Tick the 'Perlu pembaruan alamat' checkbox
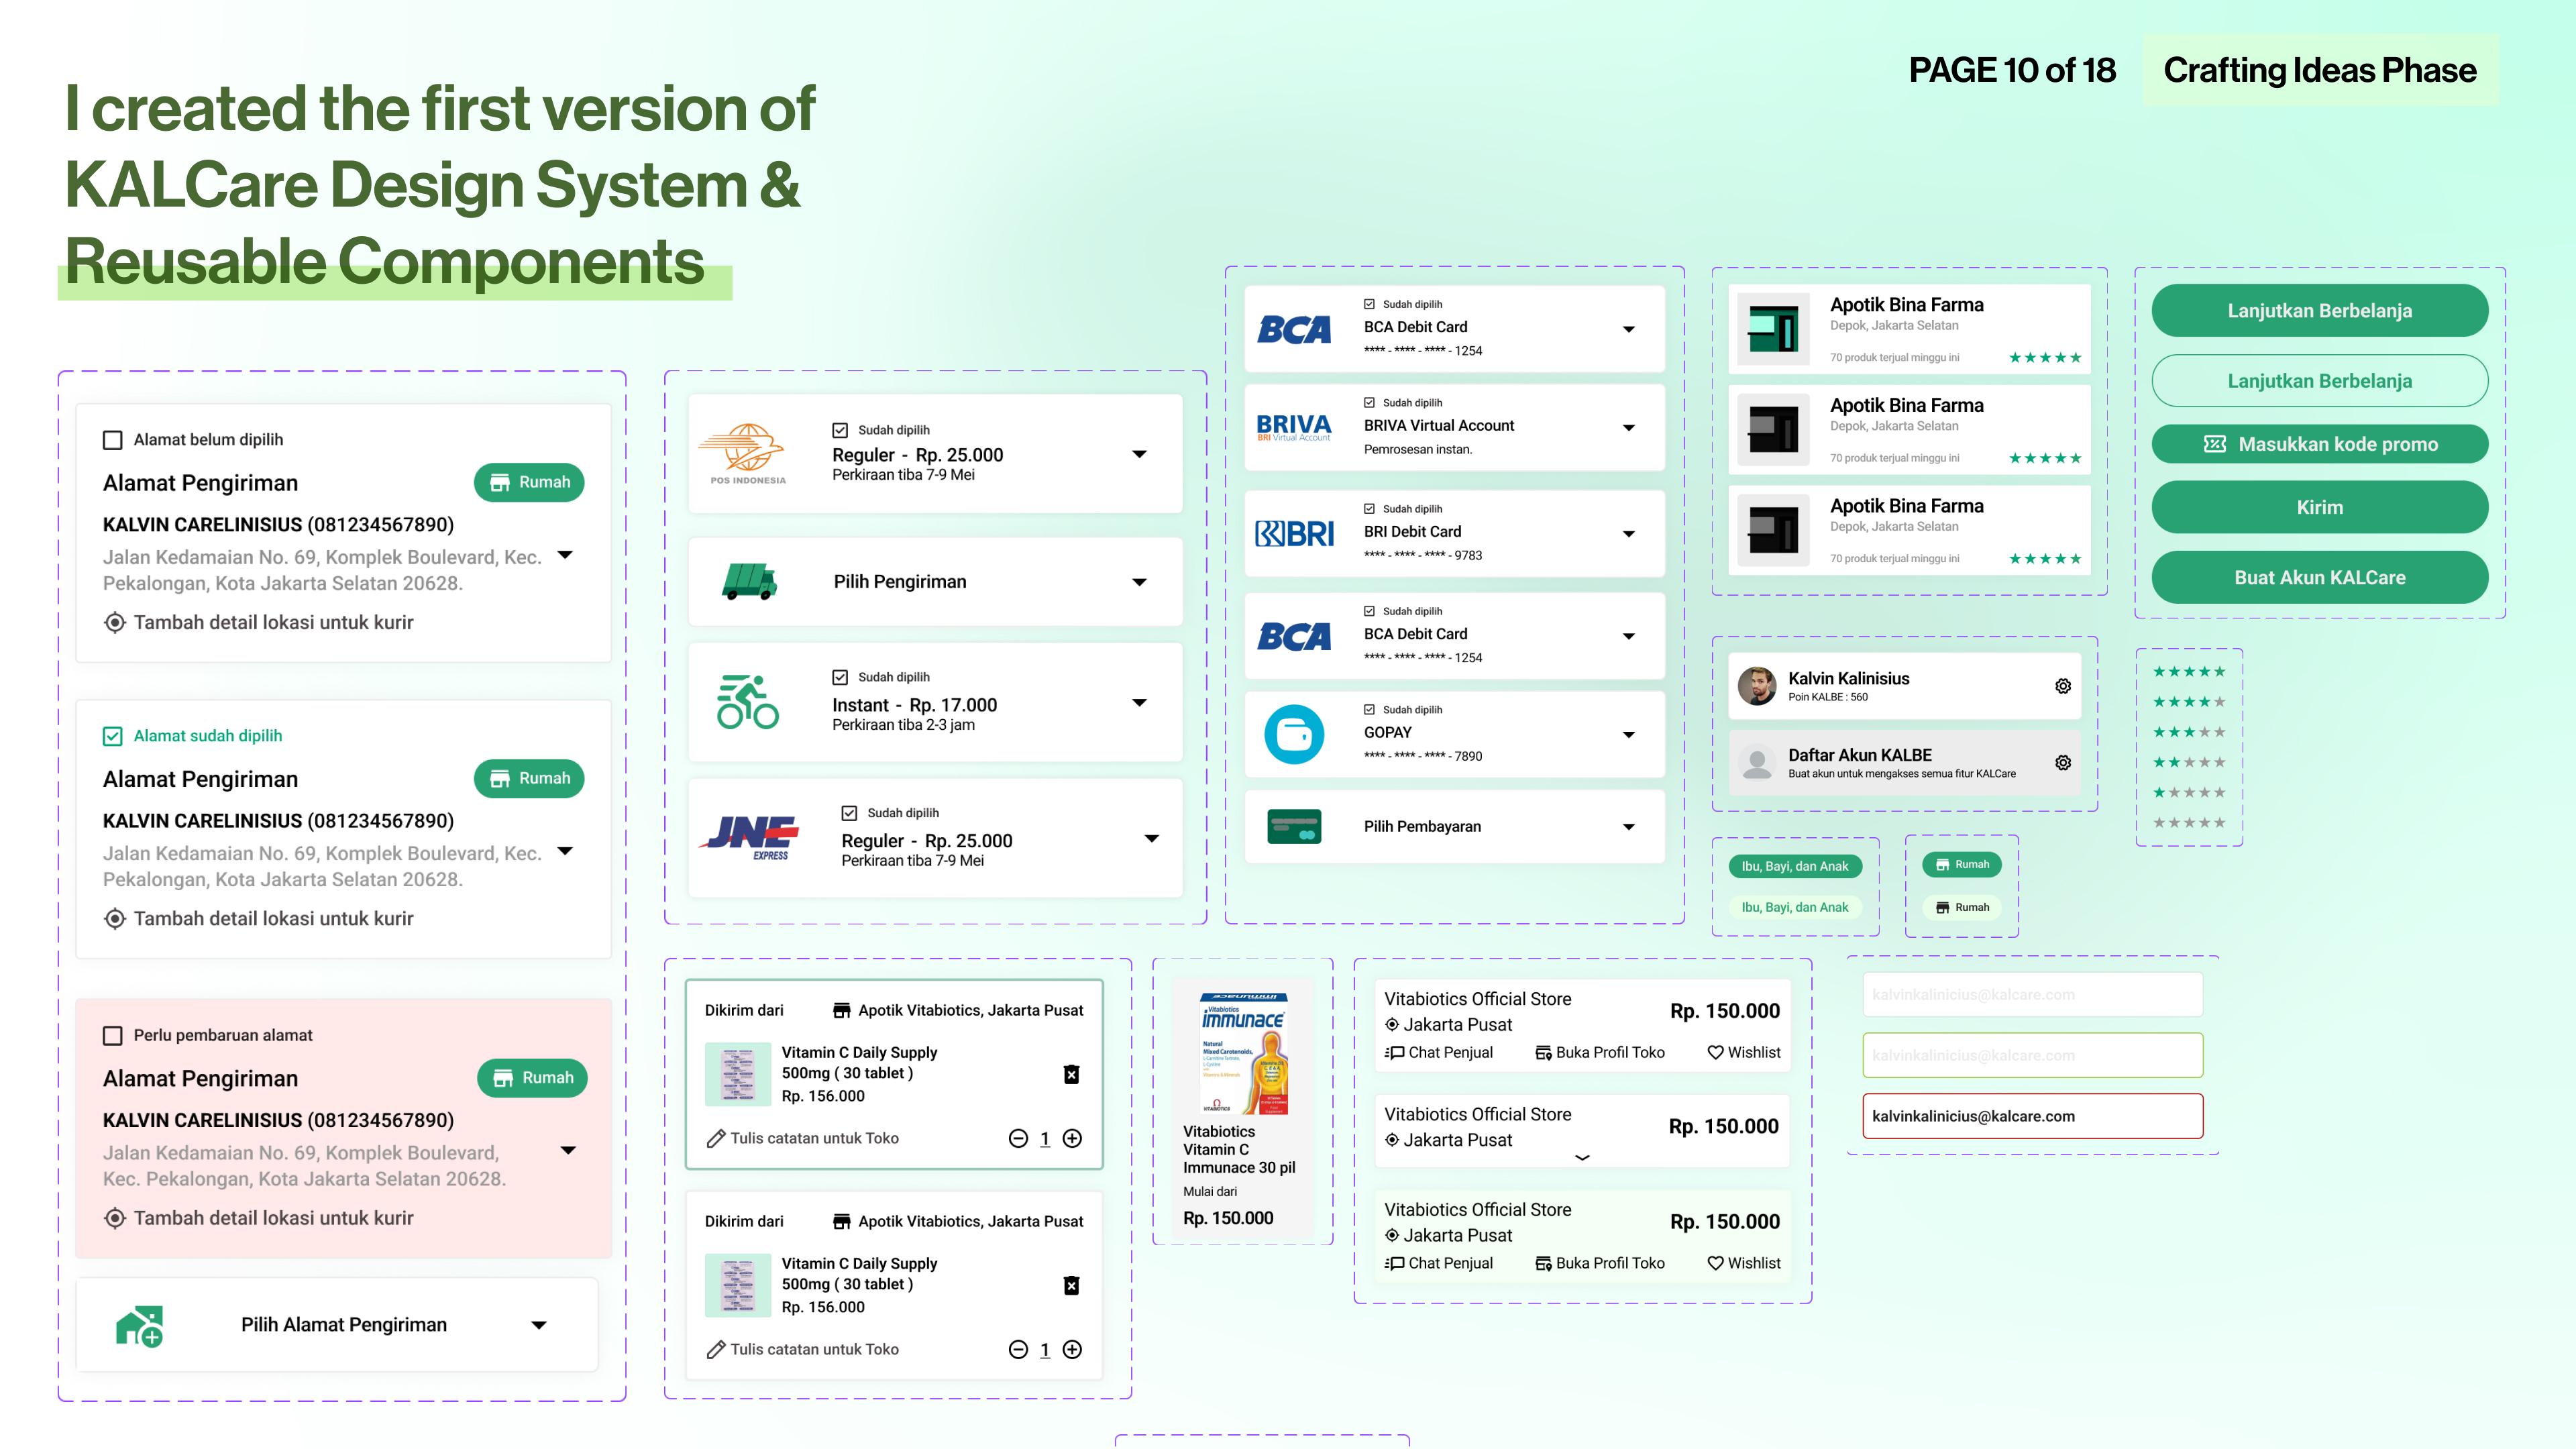The width and height of the screenshot is (2576, 1449). click(x=113, y=1035)
